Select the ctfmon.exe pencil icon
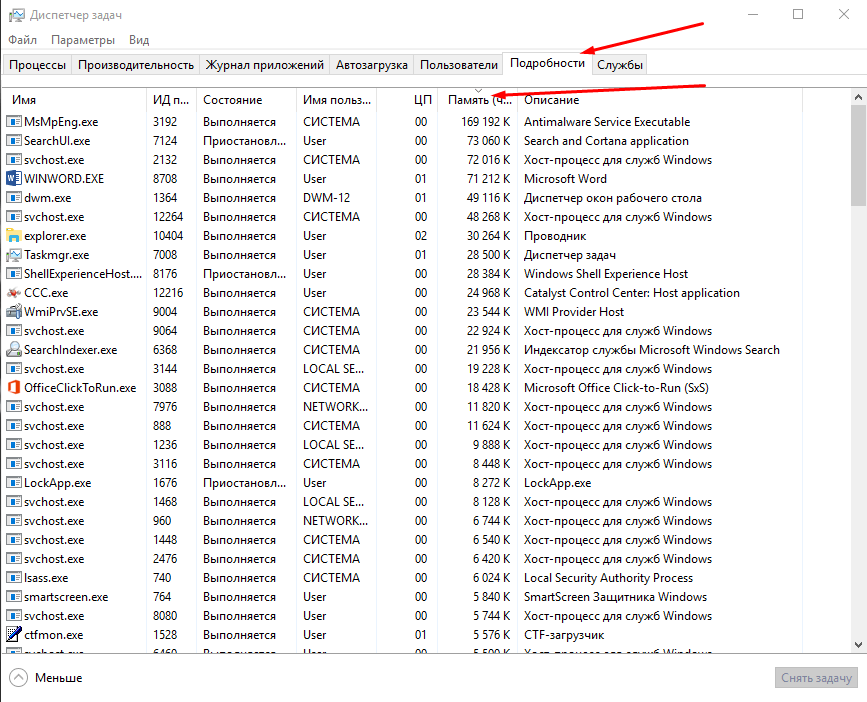Screen dimensions: 867x702 14,635
